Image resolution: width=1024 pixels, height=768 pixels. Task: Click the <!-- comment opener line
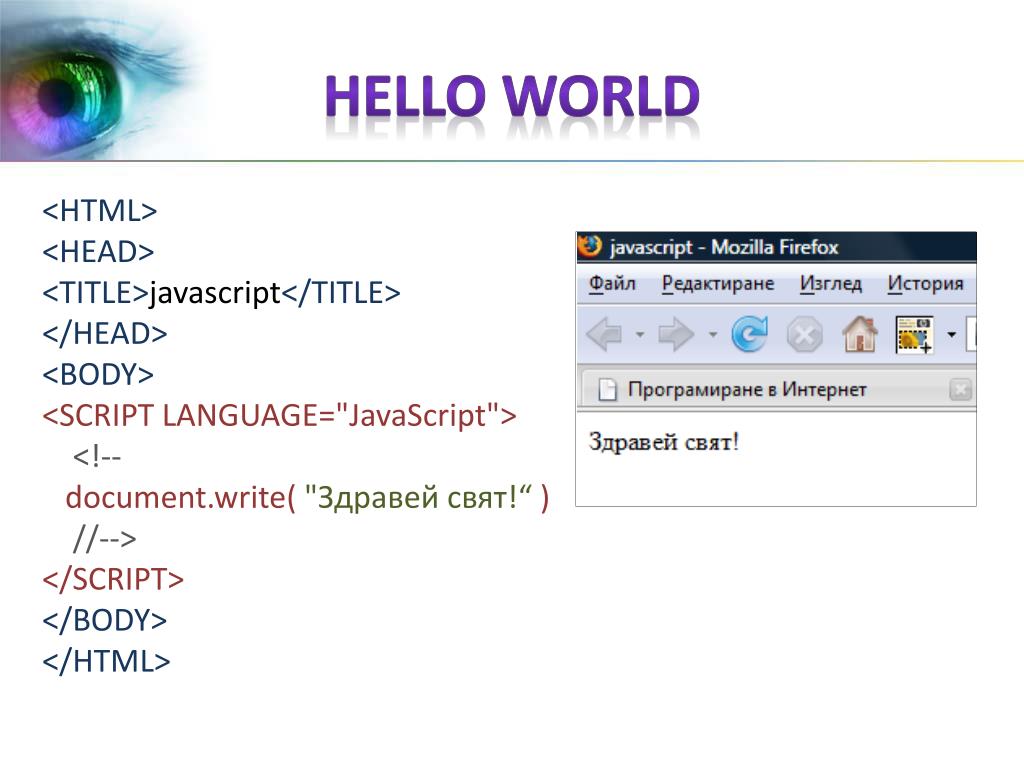(97, 456)
